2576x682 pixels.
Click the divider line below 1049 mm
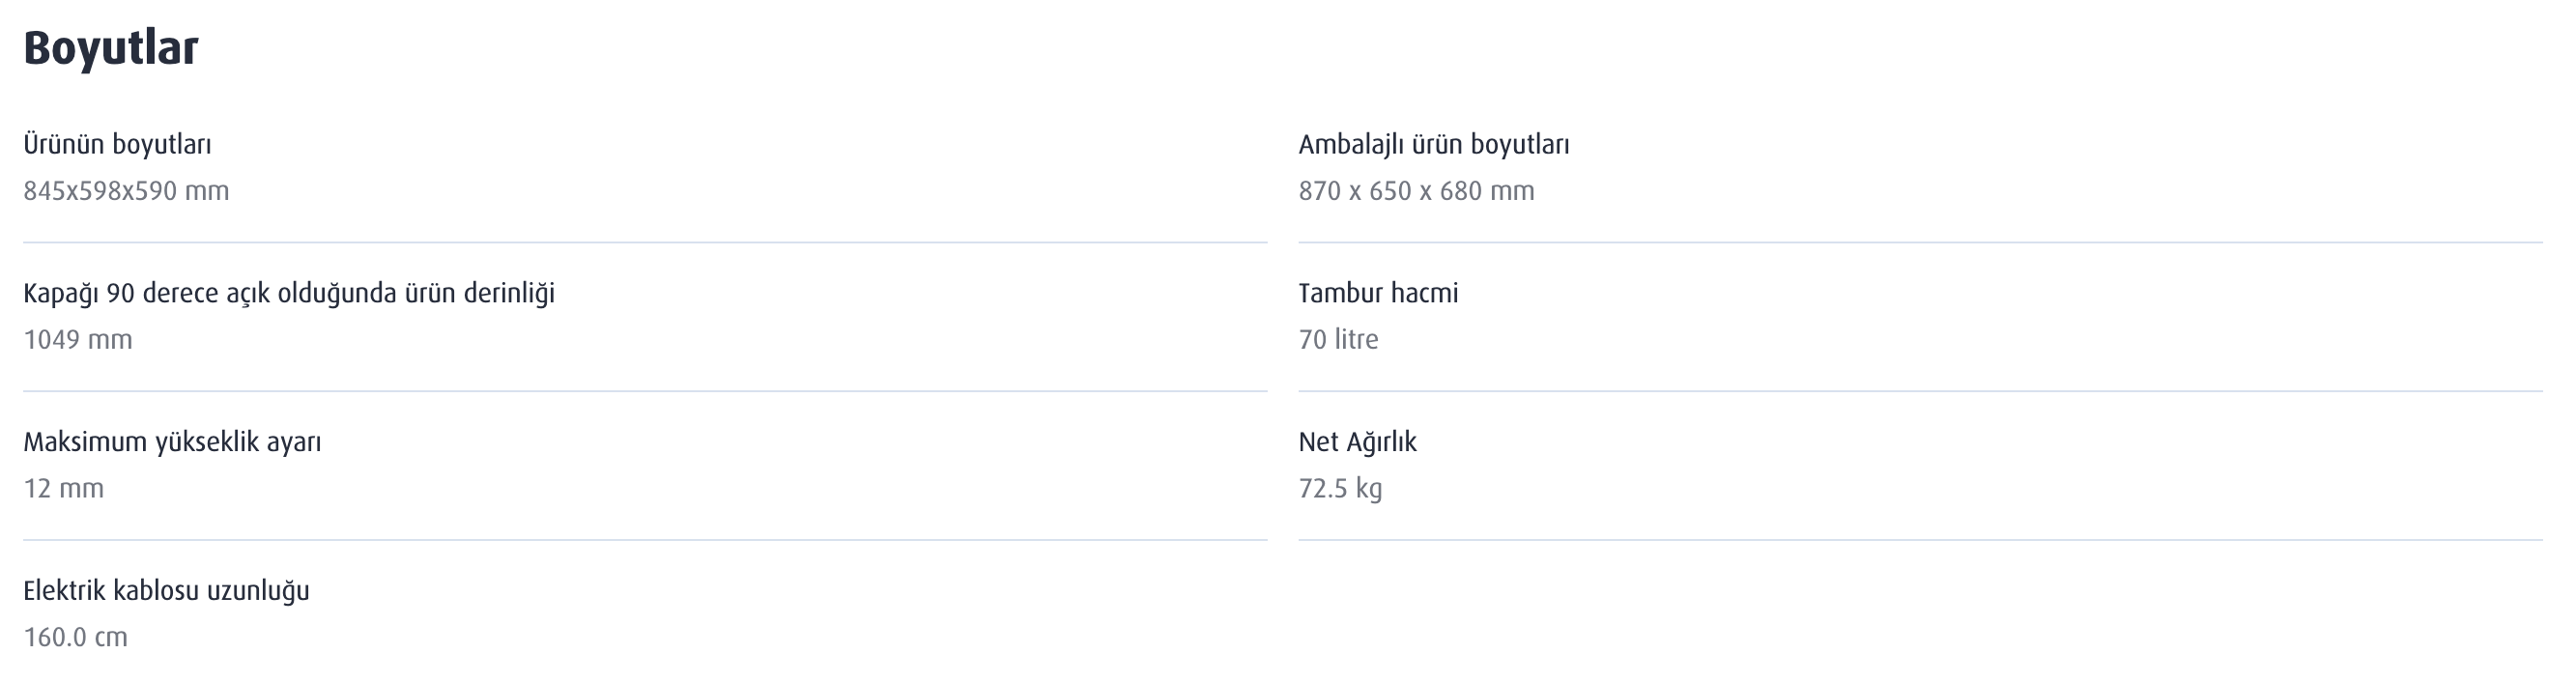645,391
